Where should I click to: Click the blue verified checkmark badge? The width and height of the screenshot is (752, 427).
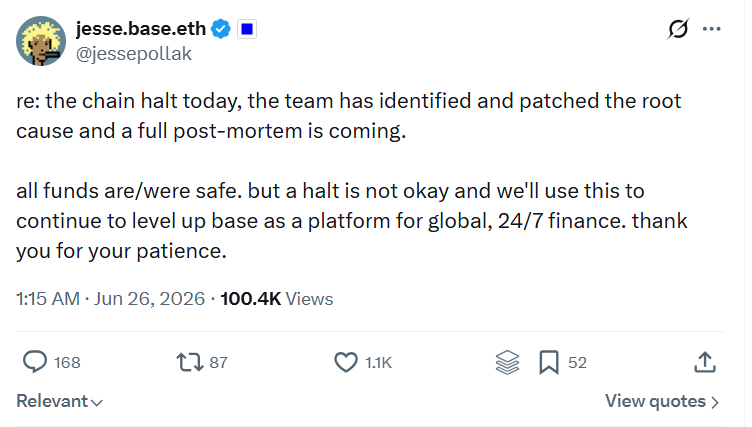click(221, 29)
